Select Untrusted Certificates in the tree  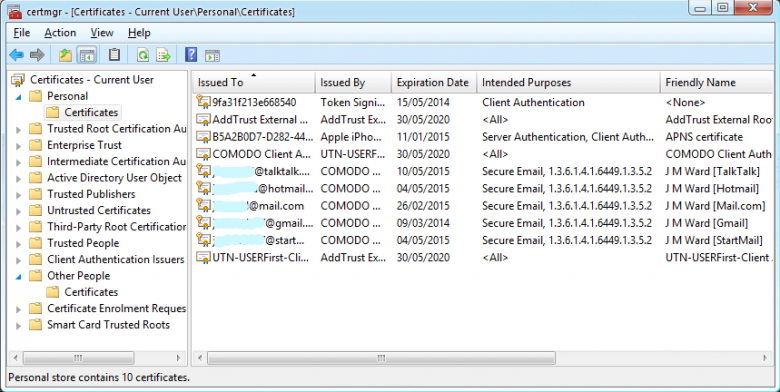[x=98, y=210]
